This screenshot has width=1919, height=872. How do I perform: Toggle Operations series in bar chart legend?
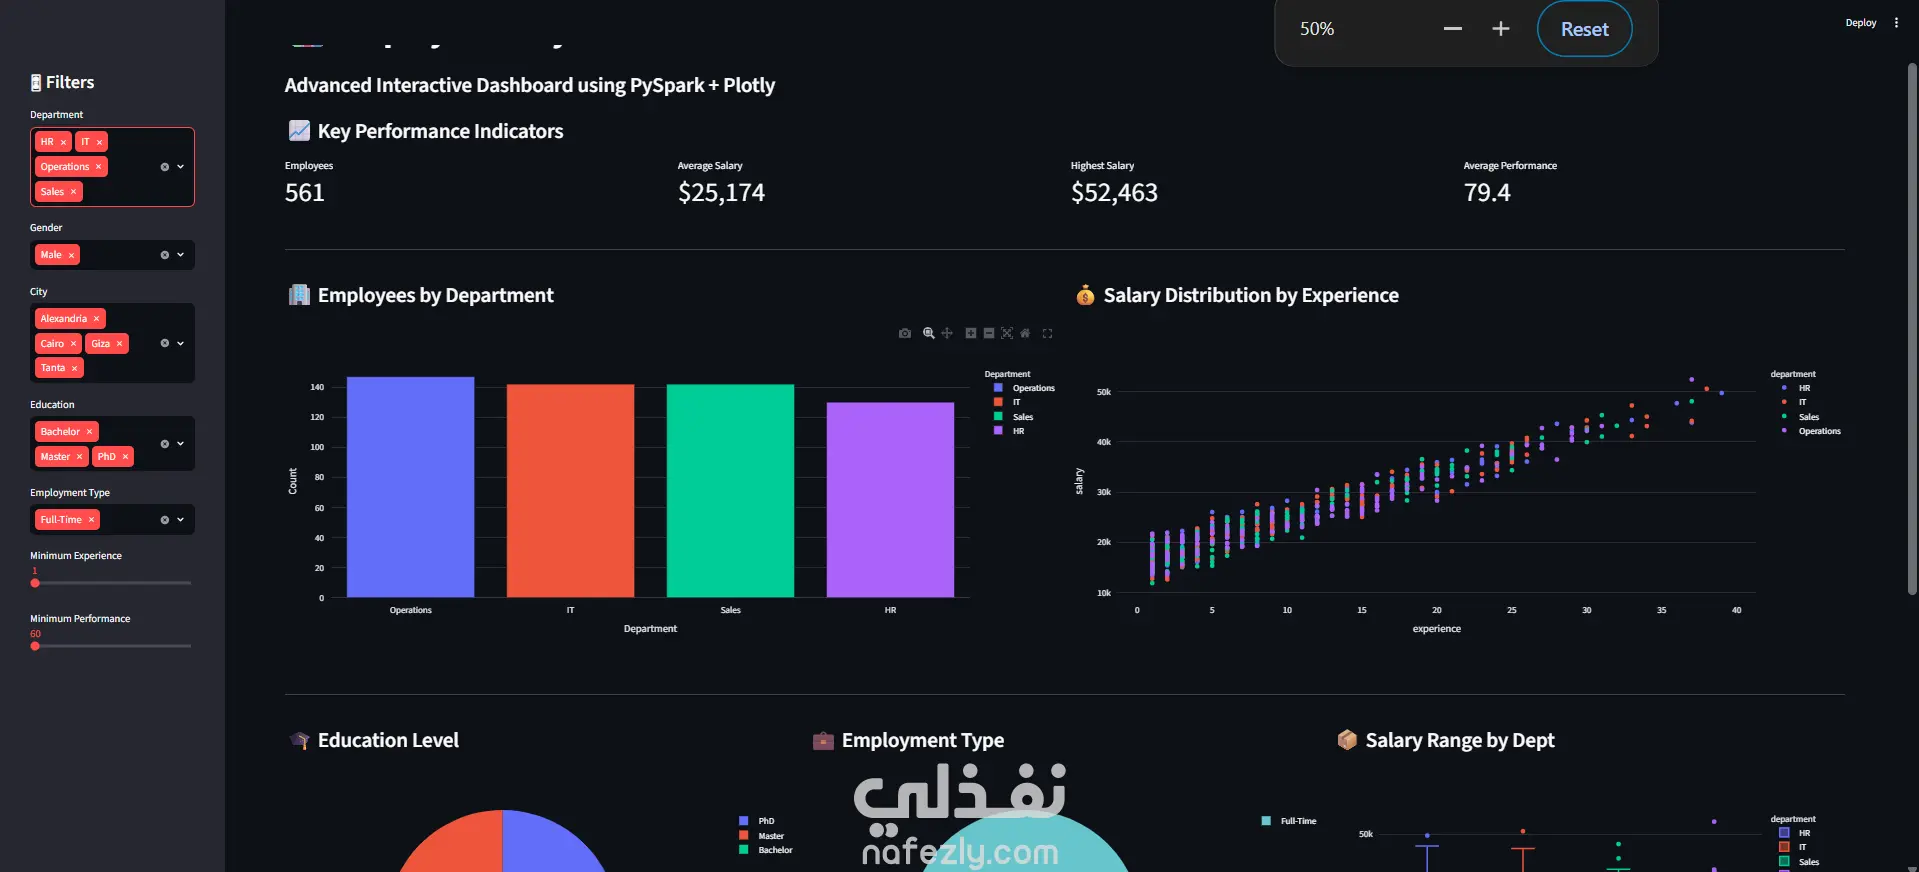[x=1023, y=388]
